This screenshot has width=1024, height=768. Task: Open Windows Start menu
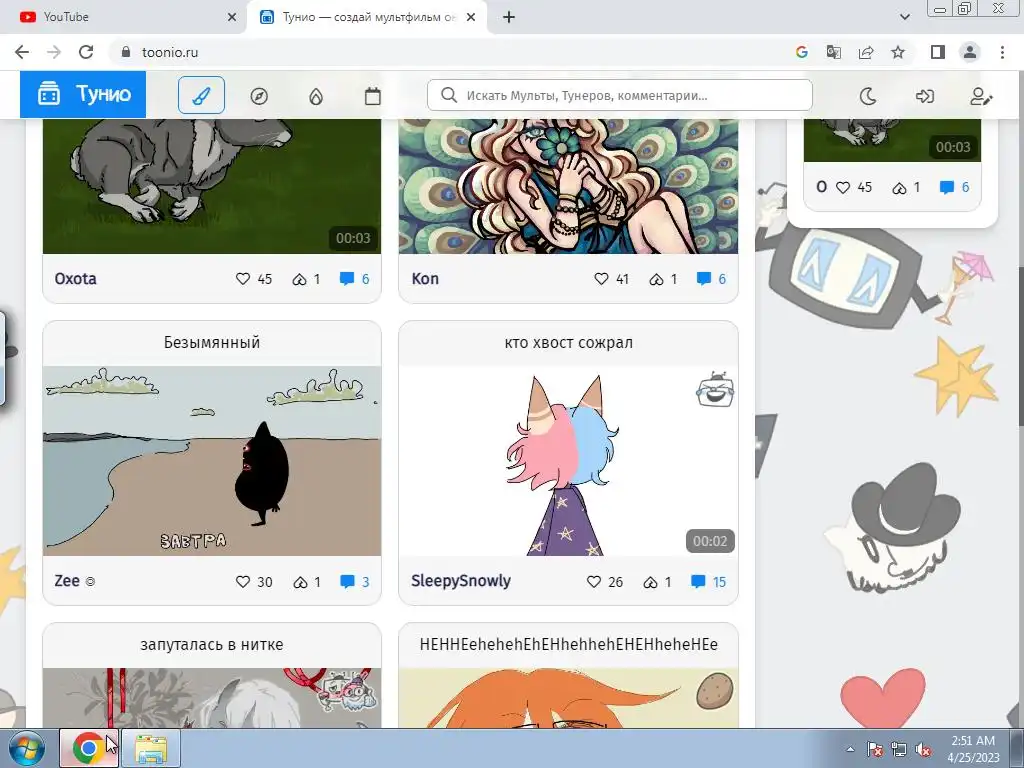click(26, 748)
